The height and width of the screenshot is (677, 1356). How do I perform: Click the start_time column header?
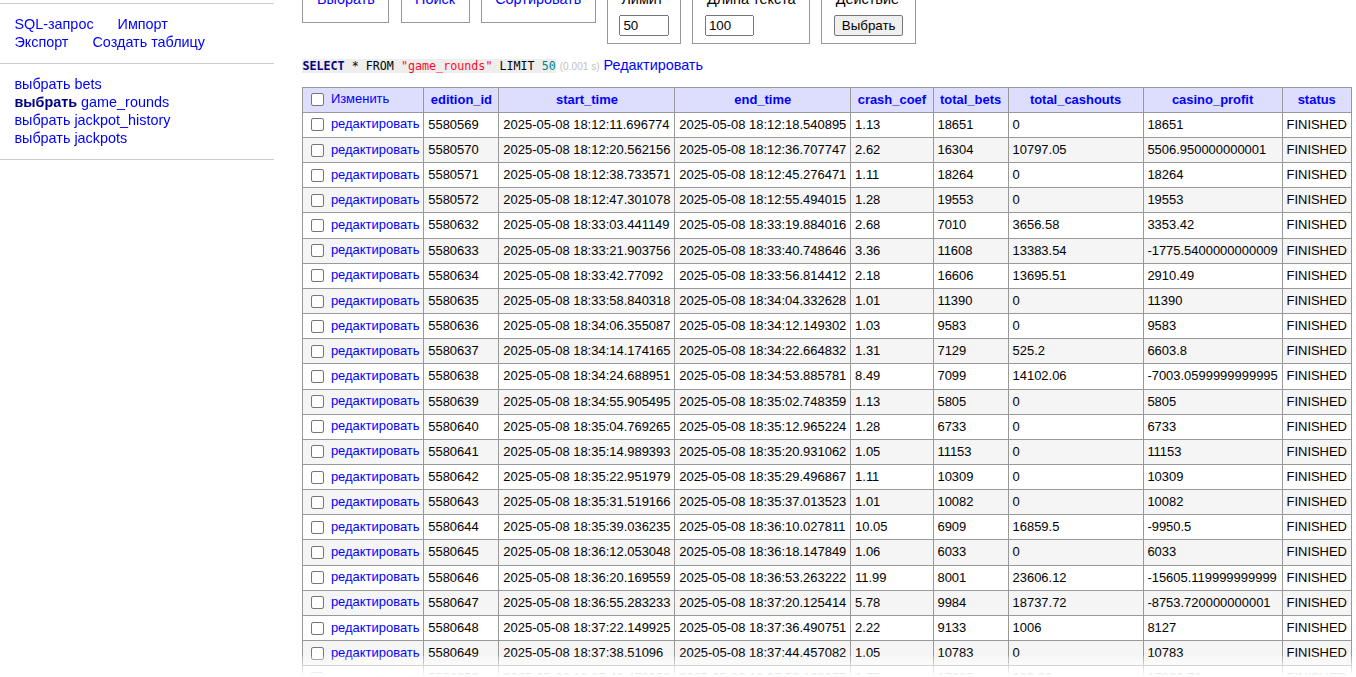coord(586,100)
